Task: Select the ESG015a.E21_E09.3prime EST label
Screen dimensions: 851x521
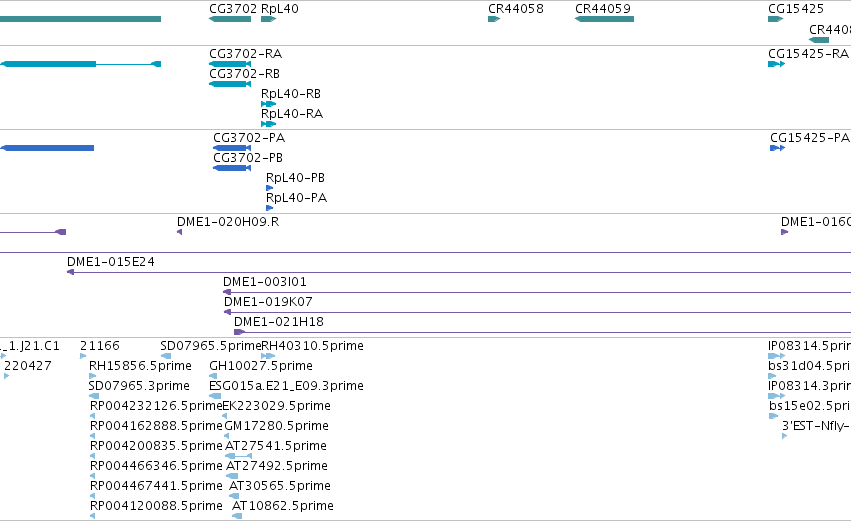Action: (286, 386)
